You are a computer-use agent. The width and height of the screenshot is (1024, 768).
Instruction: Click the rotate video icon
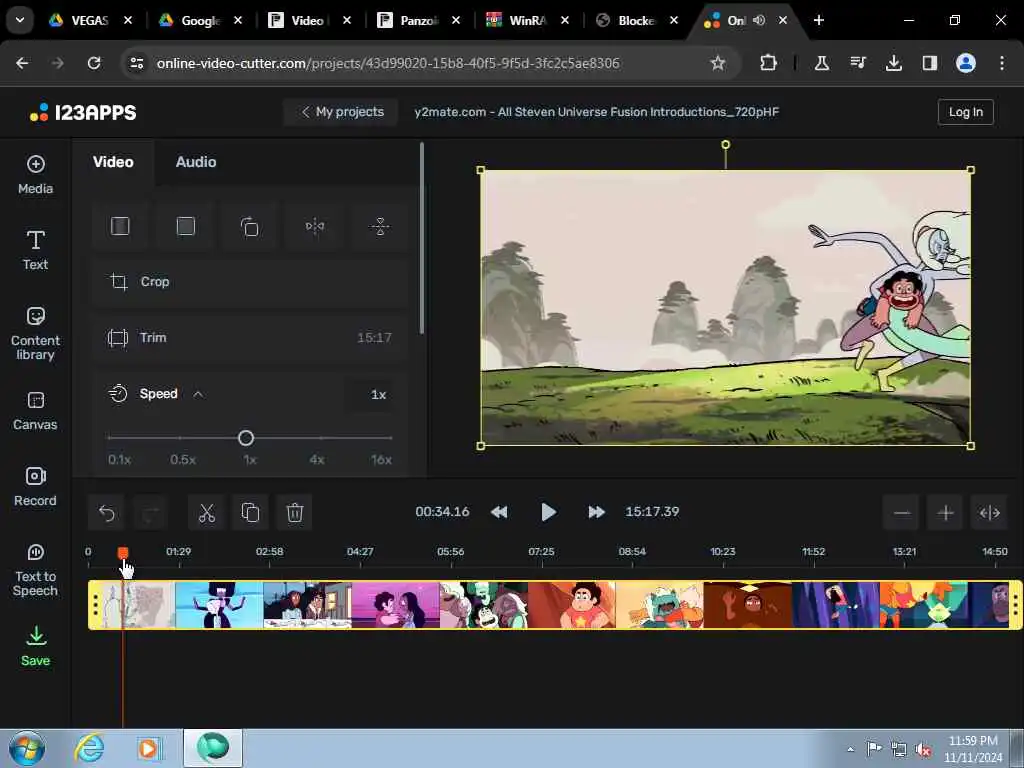point(249,226)
